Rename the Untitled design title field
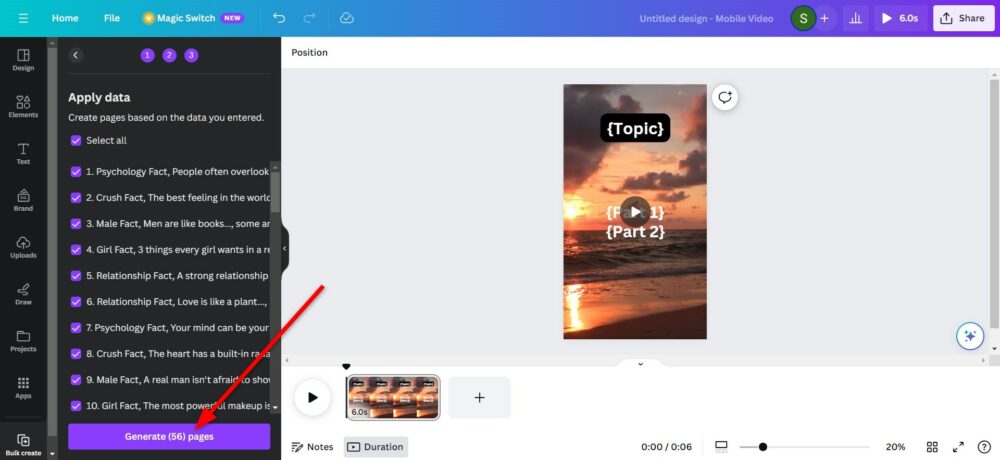The image size is (1000, 460). pos(707,18)
